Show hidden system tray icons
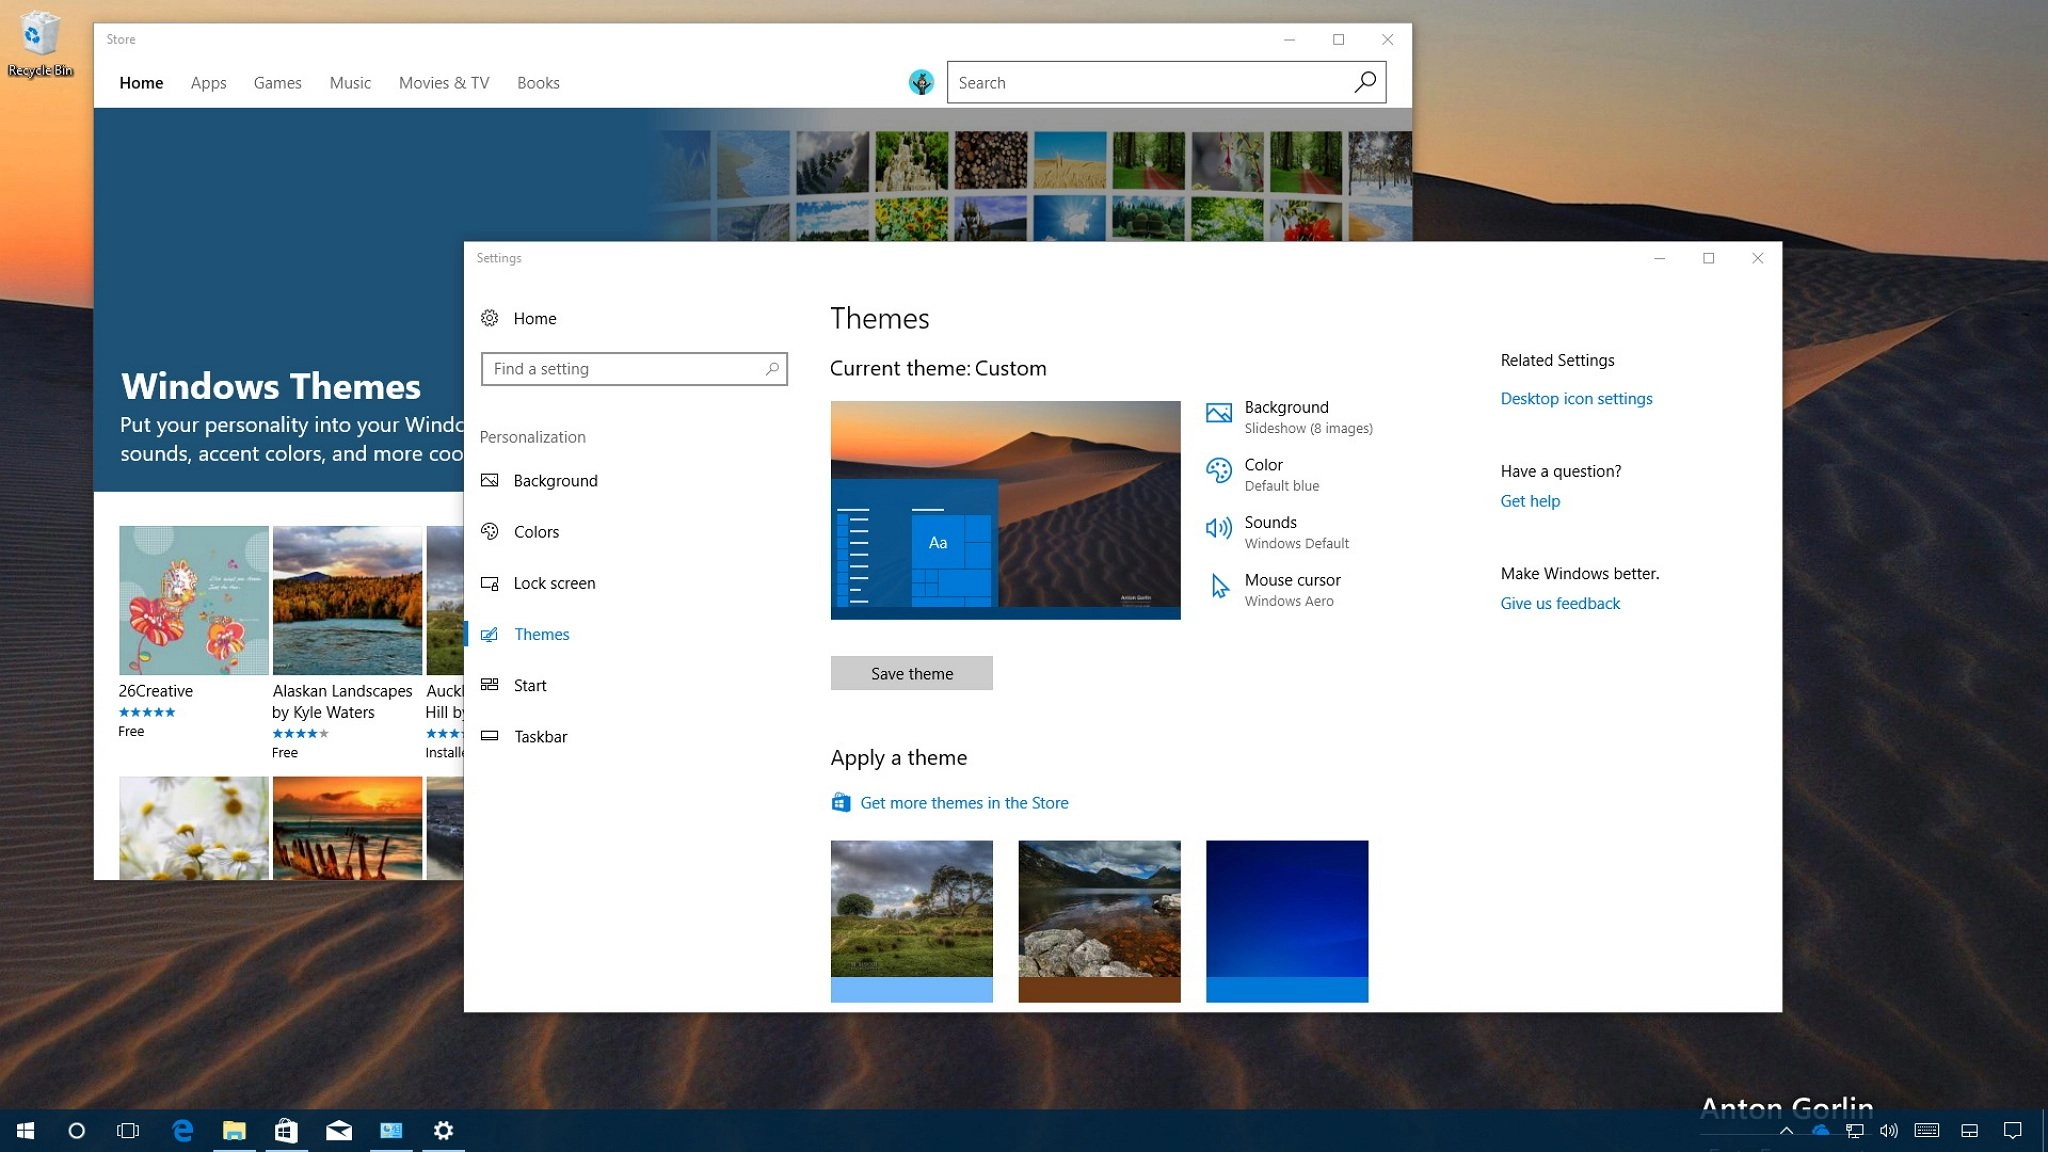The image size is (2048, 1152). coord(1786,1131)
